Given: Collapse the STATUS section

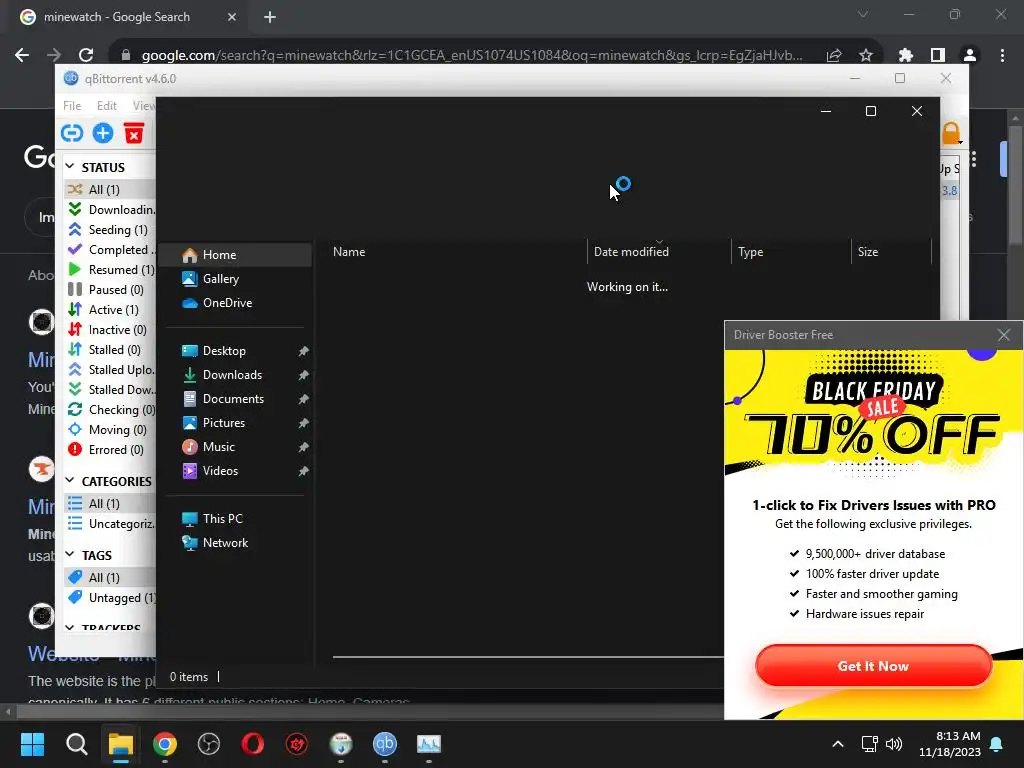Looking at the screenshot, I should [70, 167].
